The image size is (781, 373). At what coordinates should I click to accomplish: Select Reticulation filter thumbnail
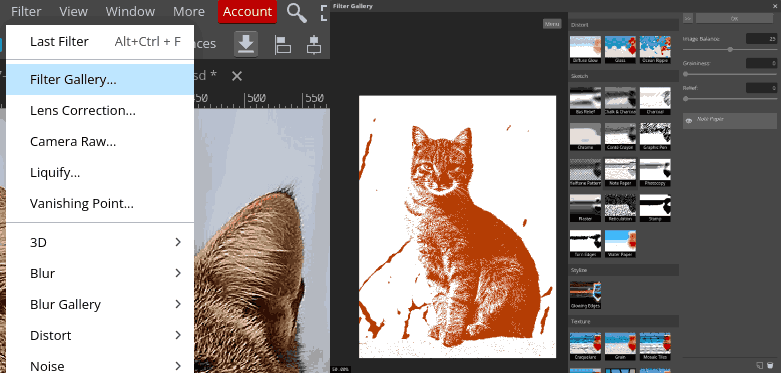tap(620, 208)
